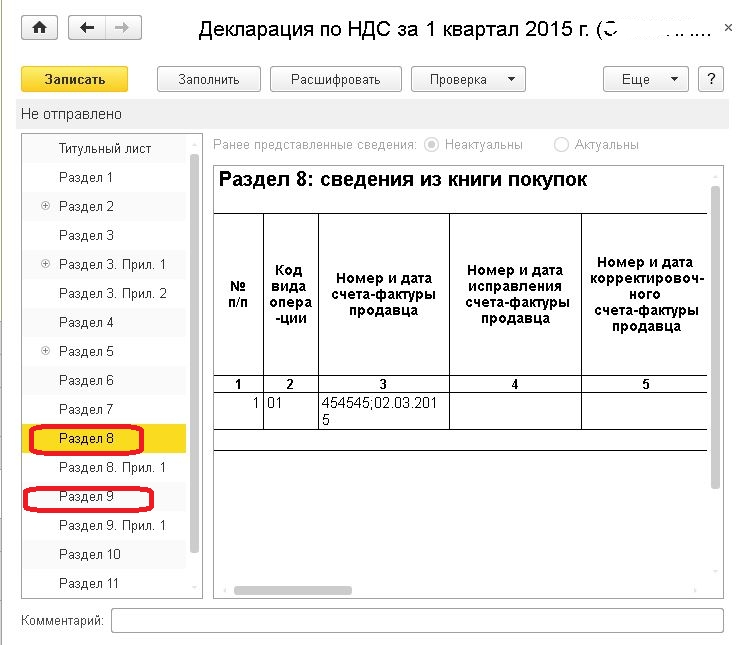Screen dimensions: 750x645
Task: Expand the Раздел 5 tree node
Action: [45, 352]
